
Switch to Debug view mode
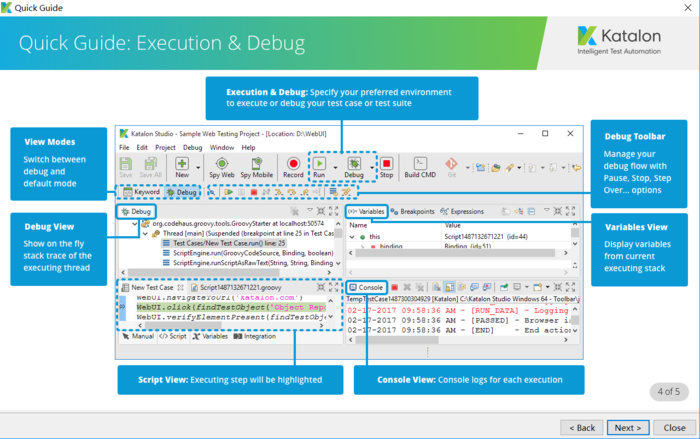coord(181,192)
